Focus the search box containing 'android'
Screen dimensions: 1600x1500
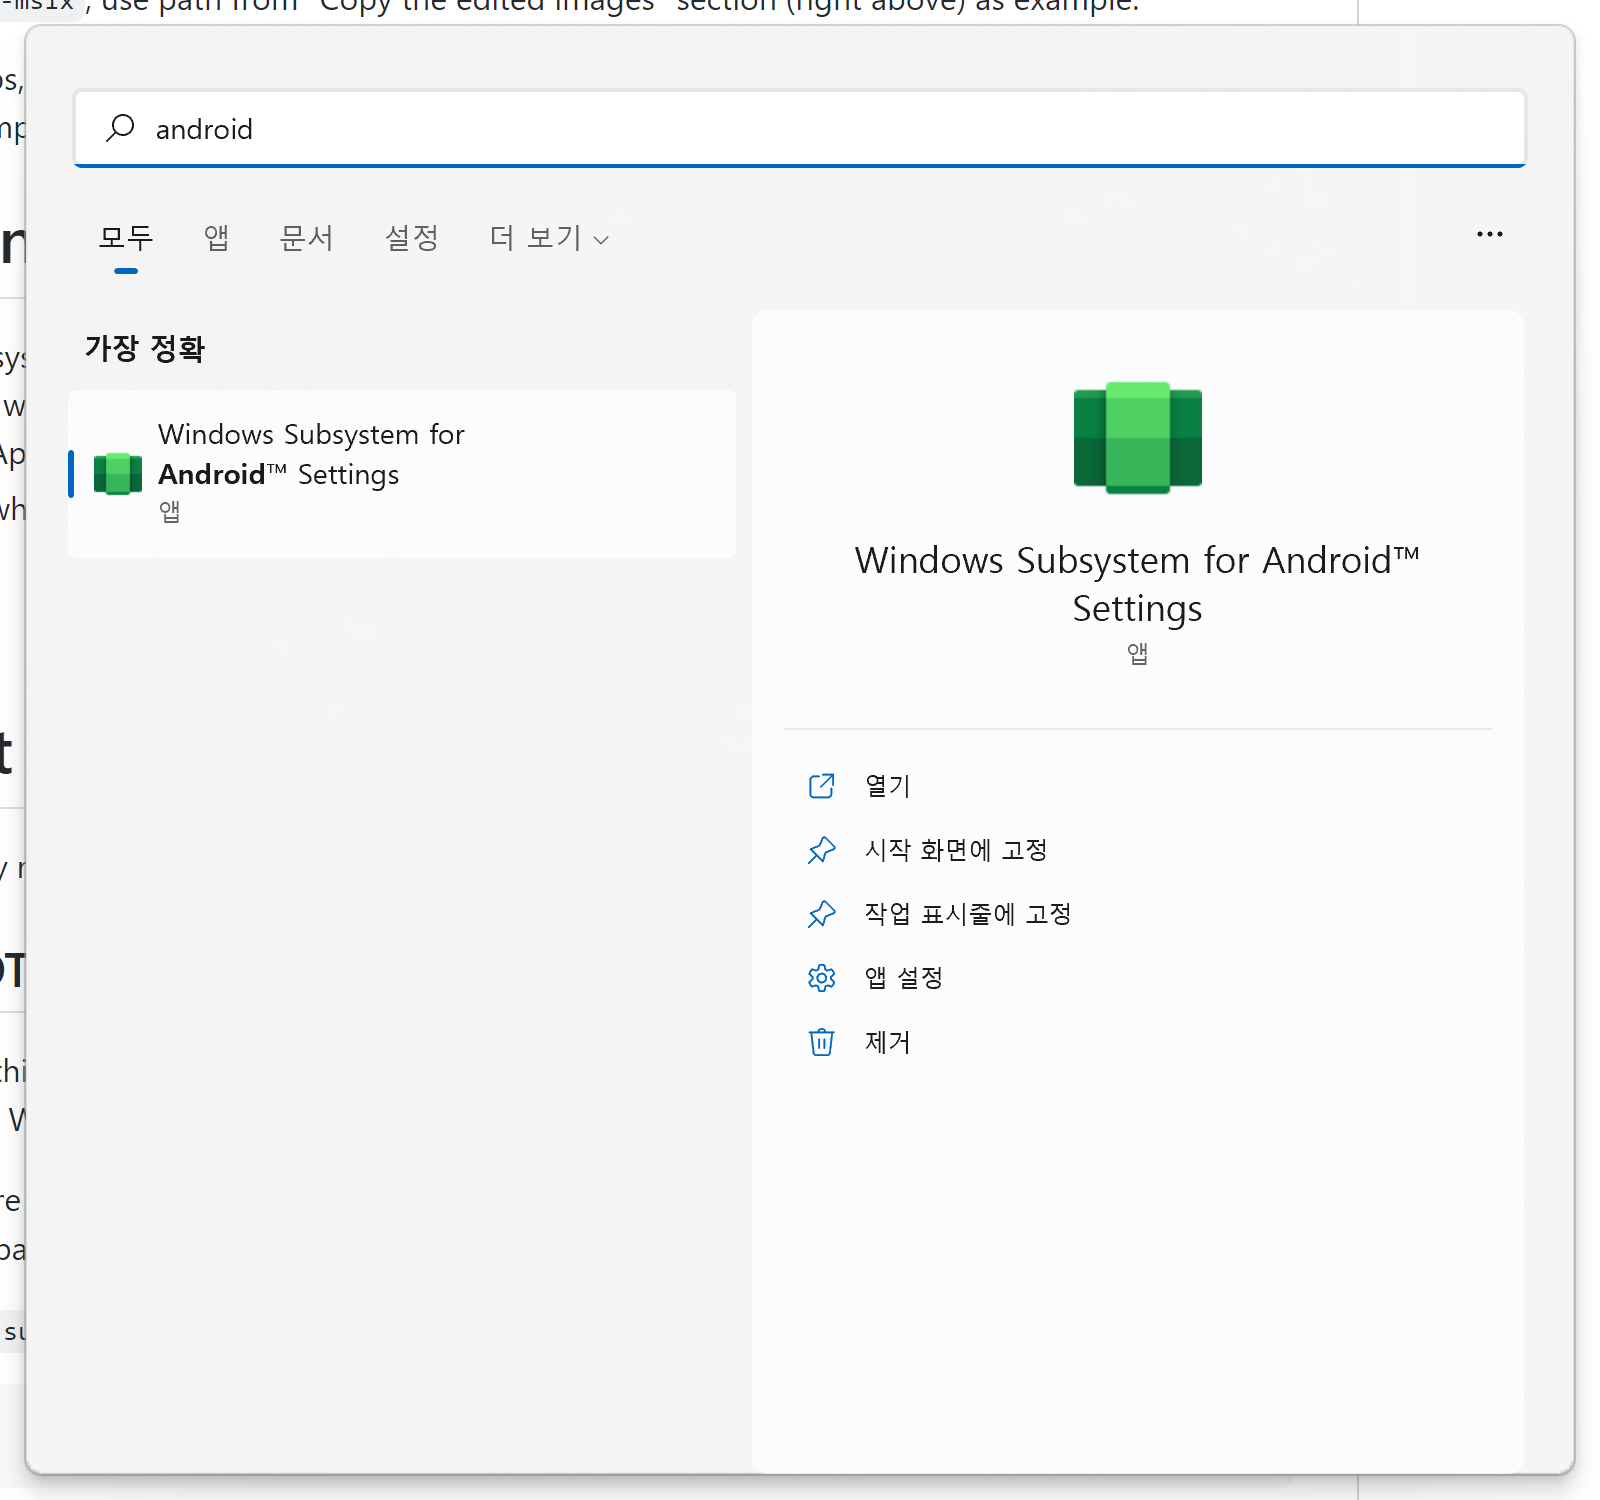point(799,129)
